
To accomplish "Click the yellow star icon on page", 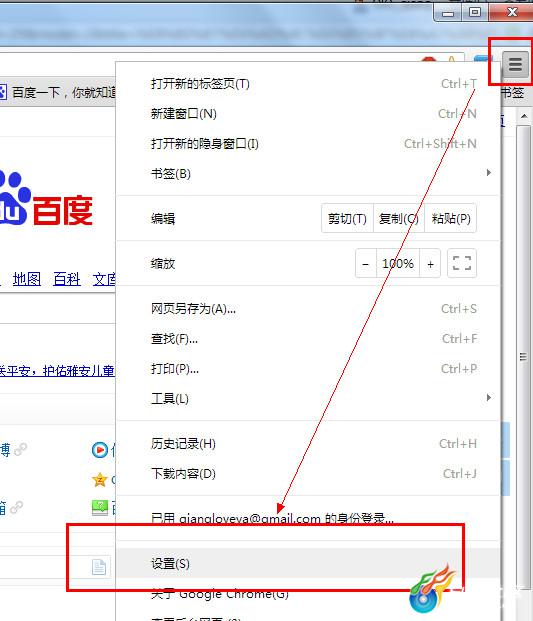I will click(x=99, y=480).
